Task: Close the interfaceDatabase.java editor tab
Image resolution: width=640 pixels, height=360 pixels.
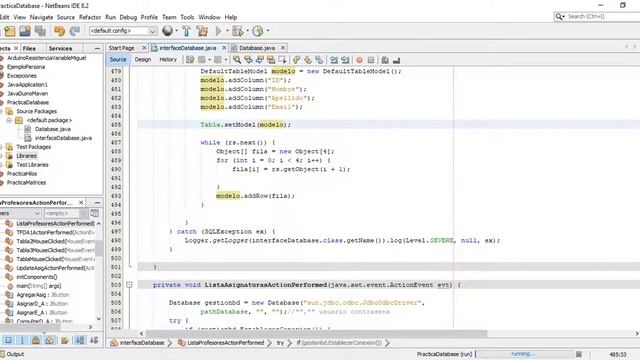Action: [x=224, y=48]
